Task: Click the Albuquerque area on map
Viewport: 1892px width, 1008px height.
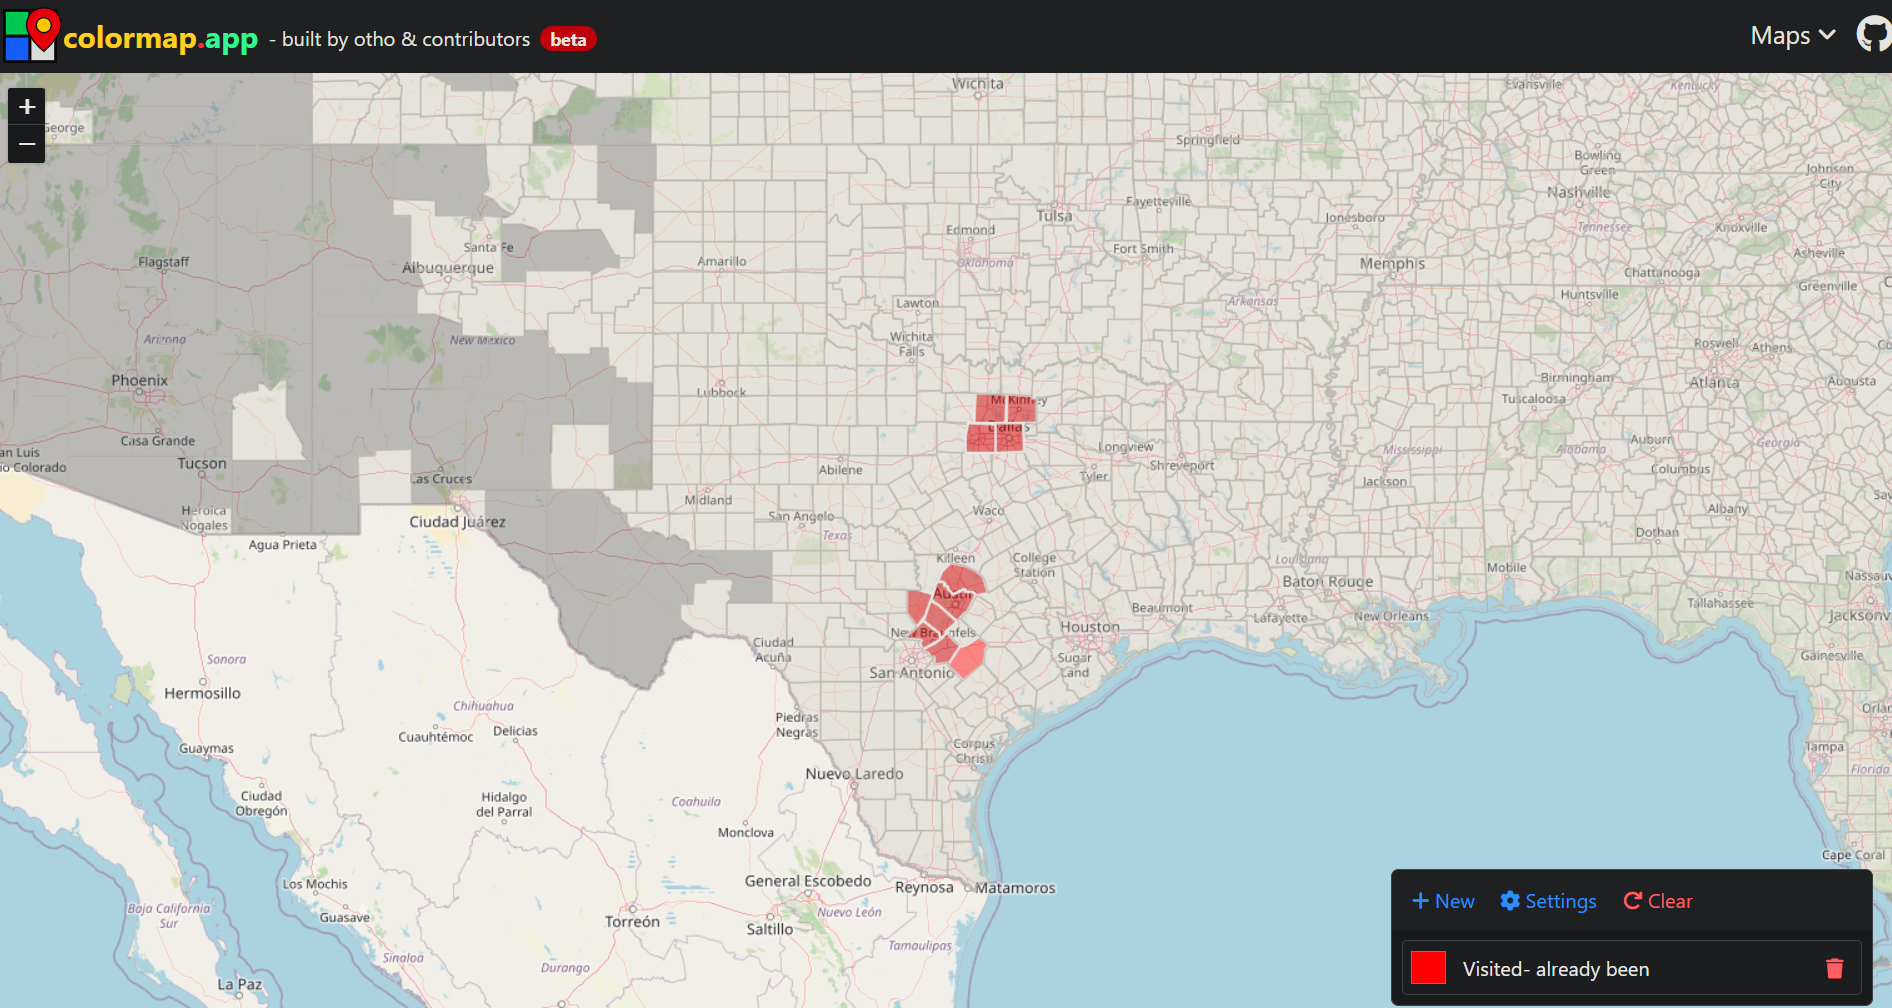Action: (x=447, y=268)
